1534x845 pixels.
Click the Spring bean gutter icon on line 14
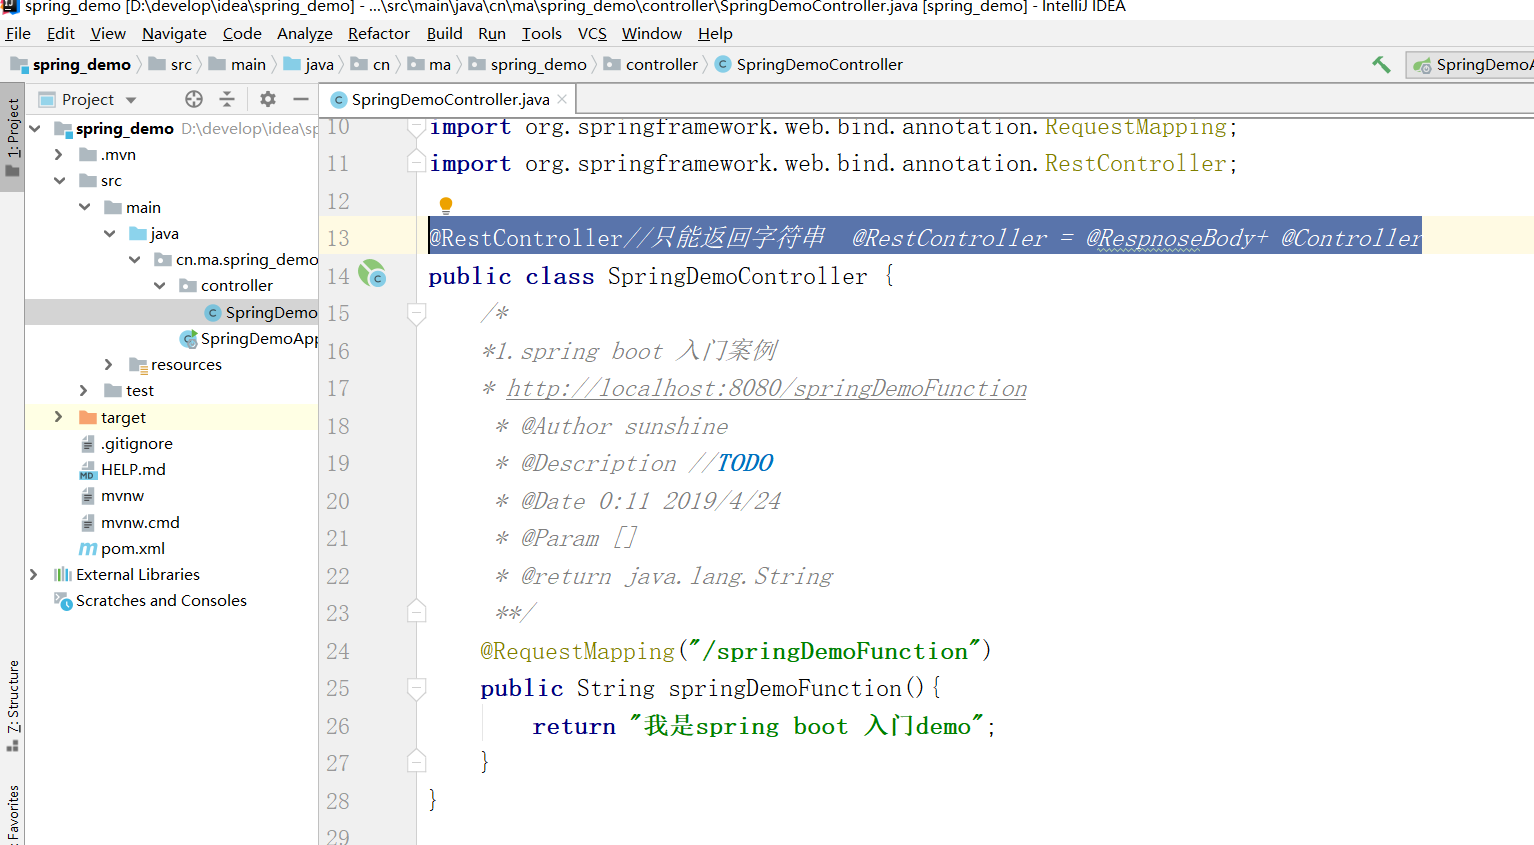click(x=372, y=274)
